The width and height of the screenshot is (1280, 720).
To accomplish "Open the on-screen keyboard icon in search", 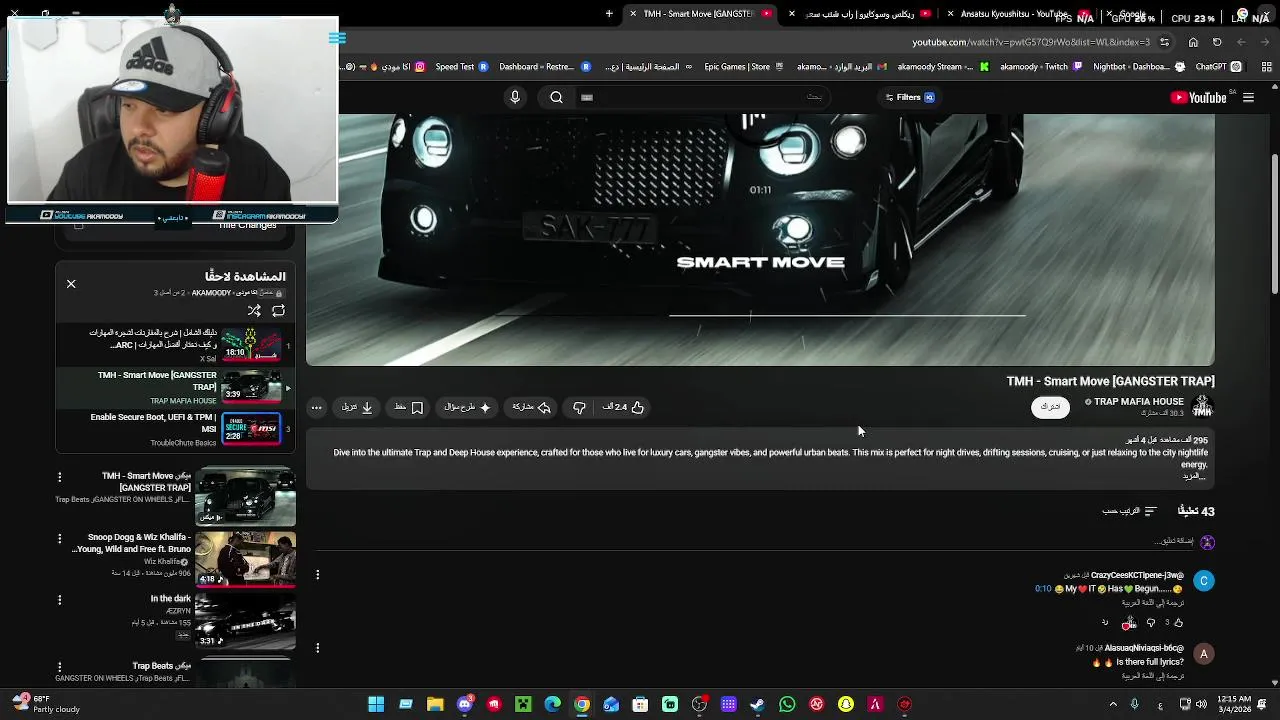I will pos(587,97).
